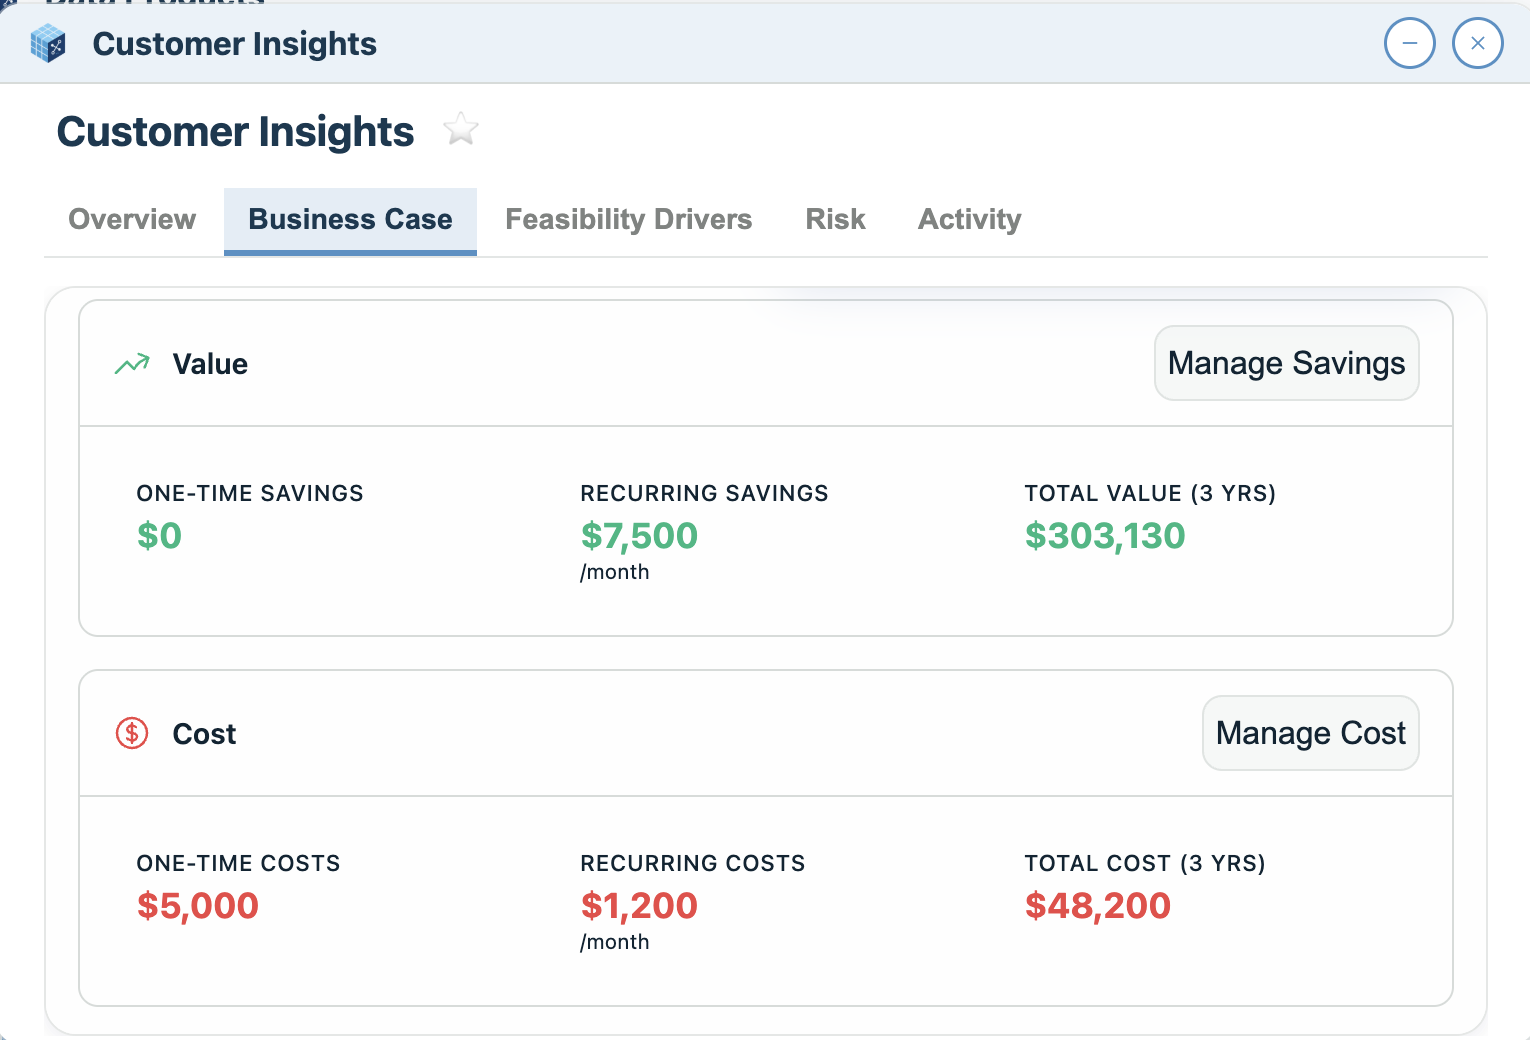Click the $0 one-time savings value
Viewport: 1530px width, 1040px height.
[x=159, y=536]
